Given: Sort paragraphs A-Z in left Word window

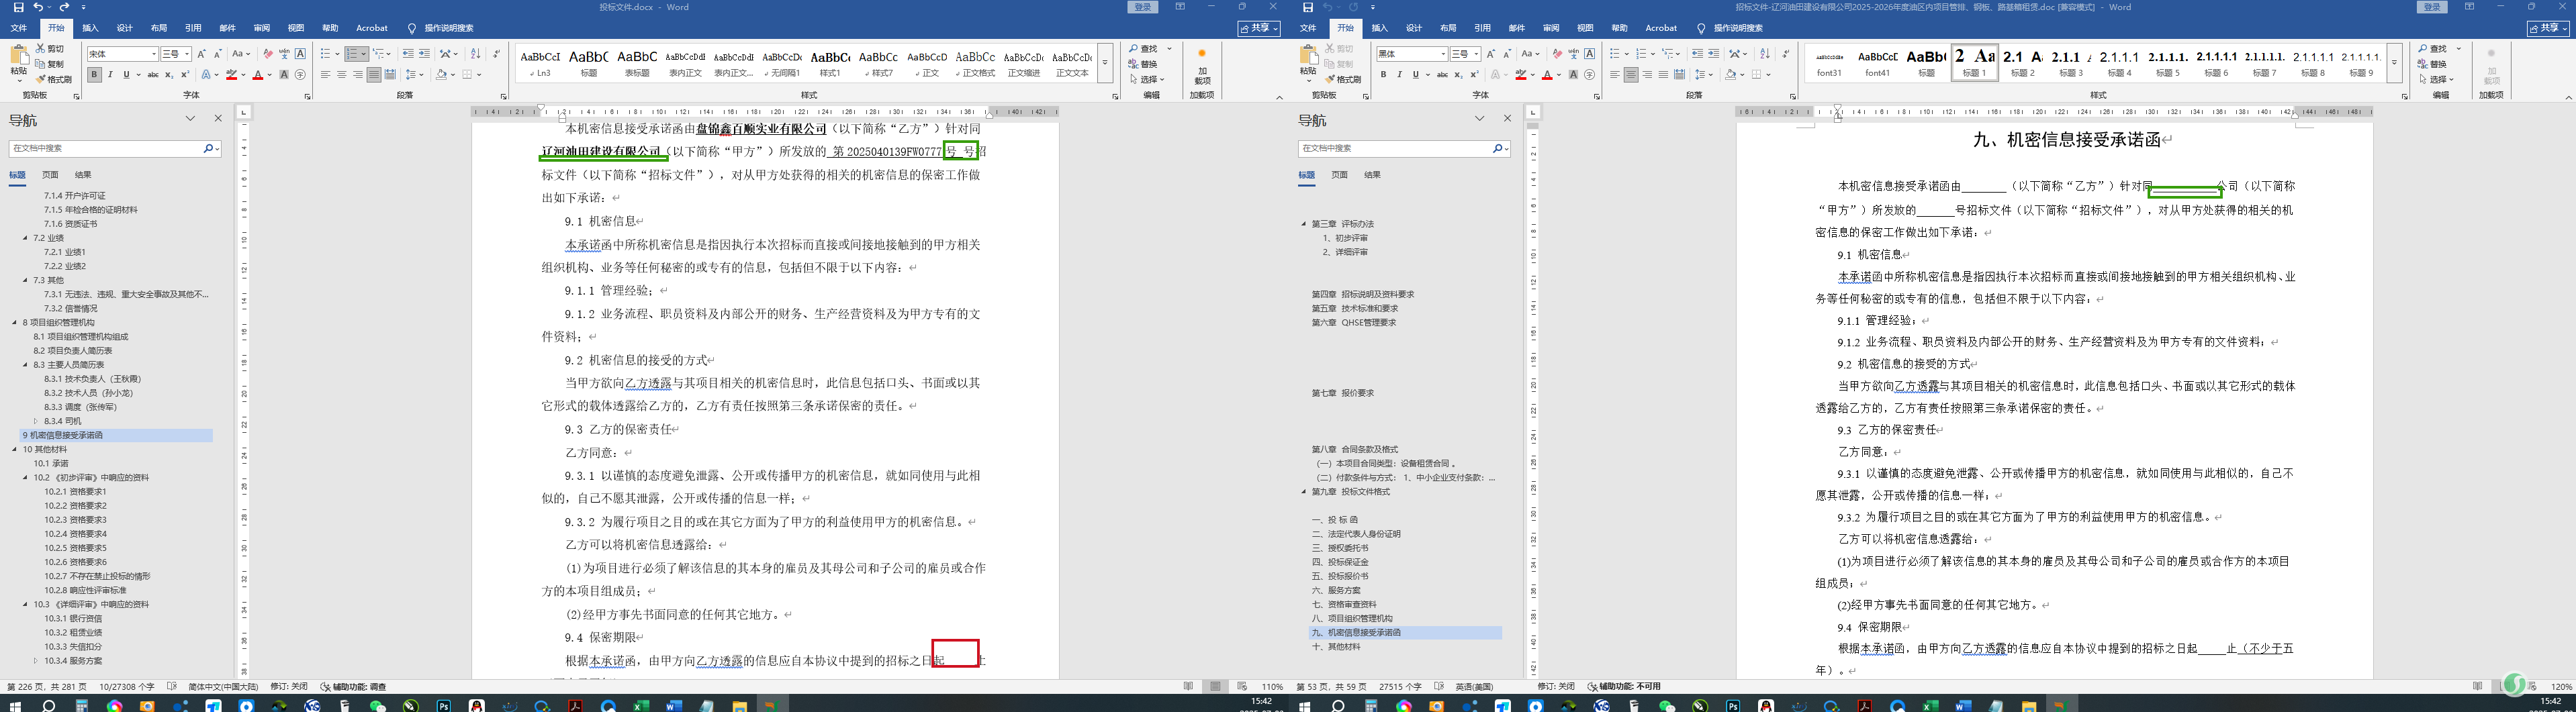Looking at the screenshot, I should click(475, 53).
